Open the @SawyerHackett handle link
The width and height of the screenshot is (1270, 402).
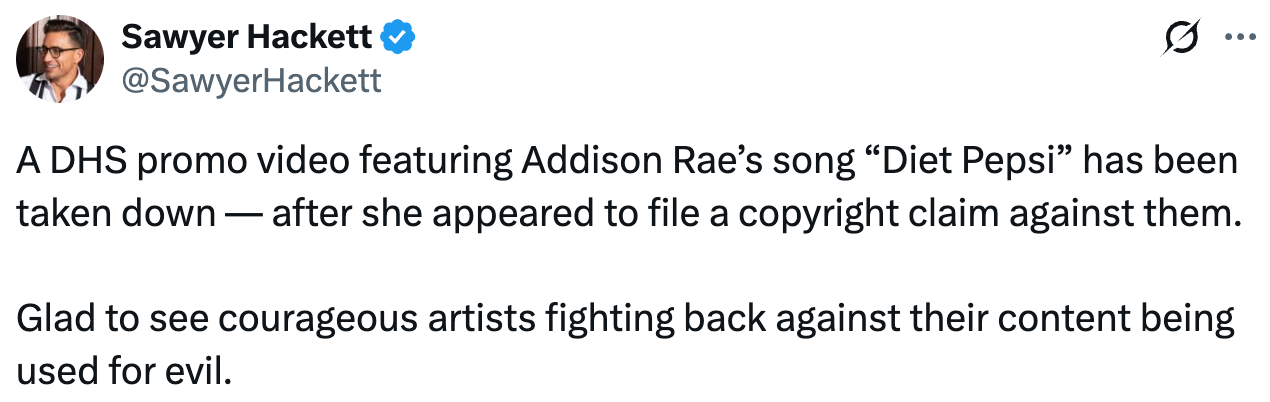pos(251,80)
